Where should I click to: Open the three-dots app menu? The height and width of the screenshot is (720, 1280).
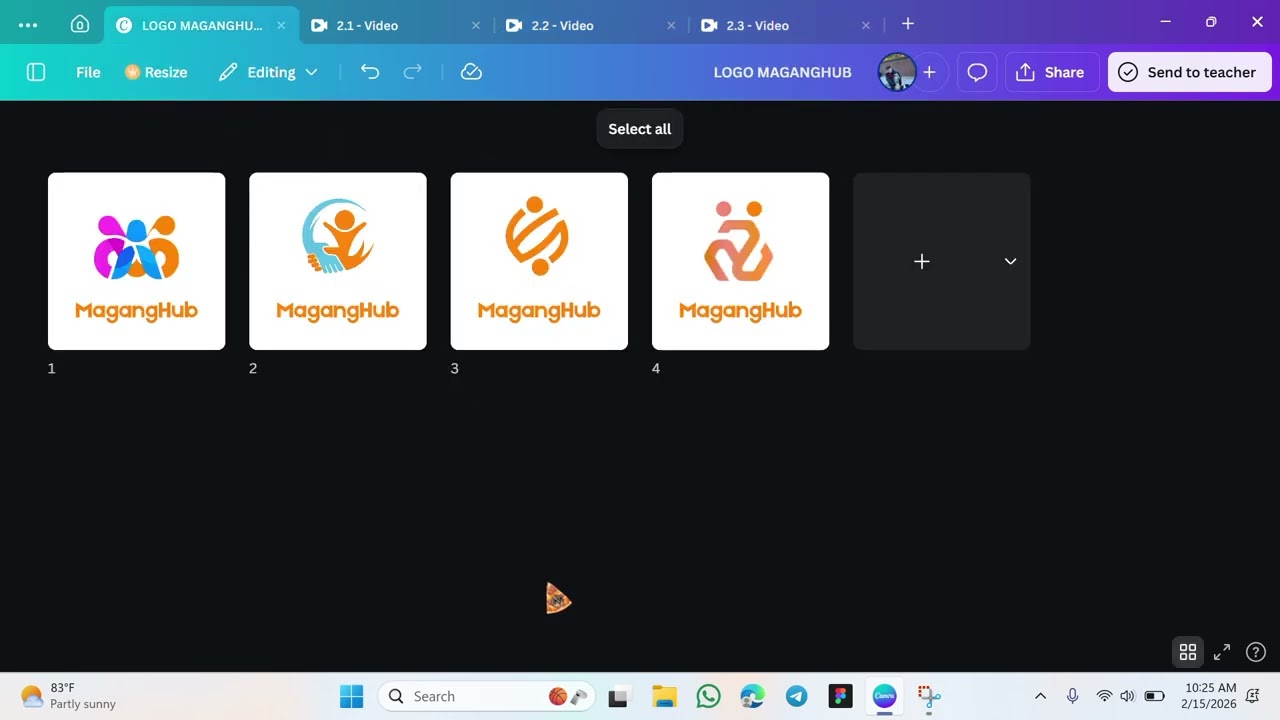coord(28,25)
